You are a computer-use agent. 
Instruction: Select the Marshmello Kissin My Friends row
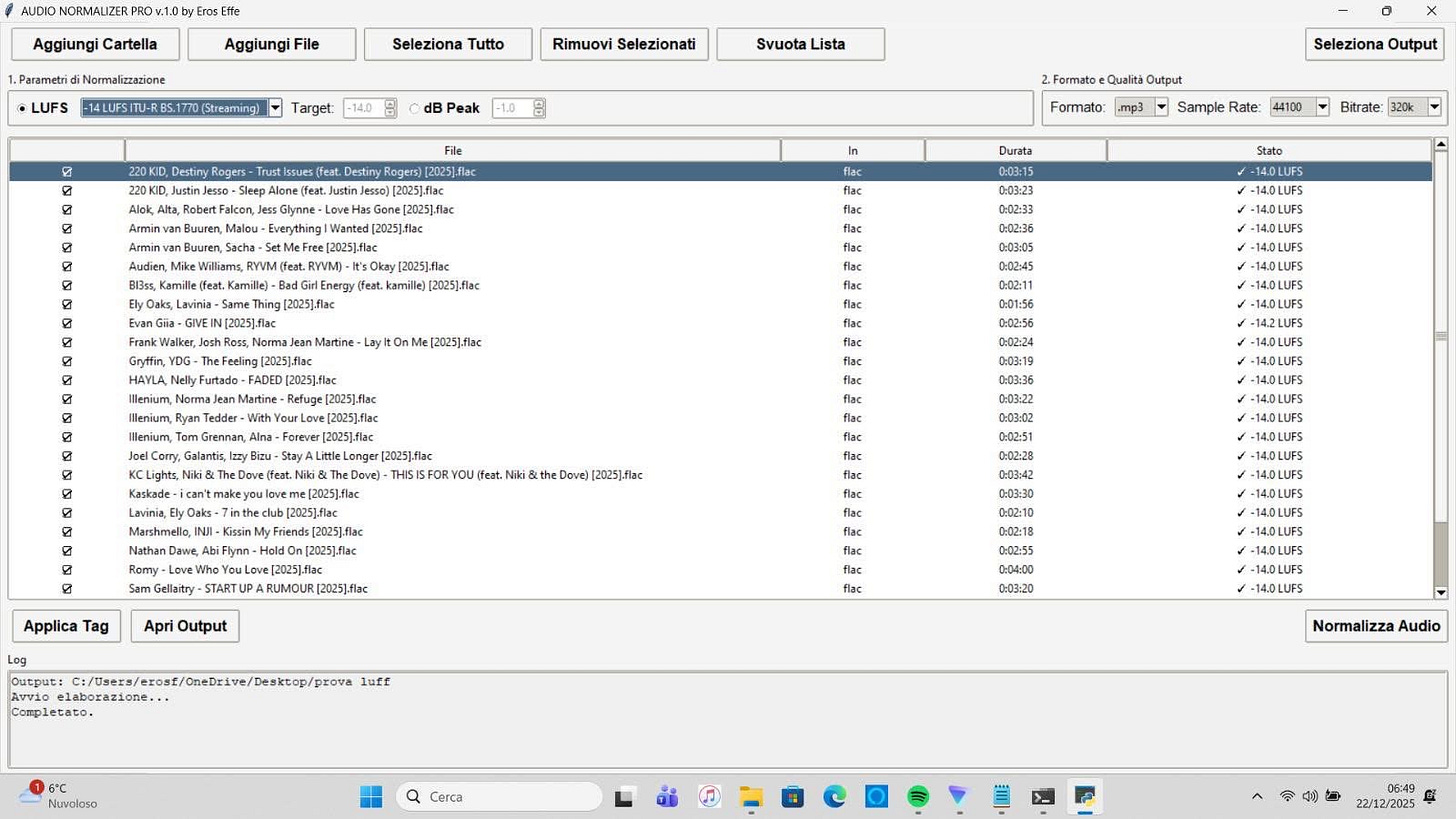coord(721,532)
